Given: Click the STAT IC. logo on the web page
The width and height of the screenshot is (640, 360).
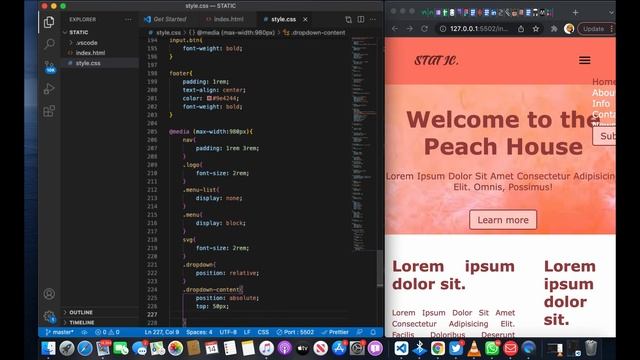Looking at the screenshot, I should pyautogui.click(x=436, y=60).
